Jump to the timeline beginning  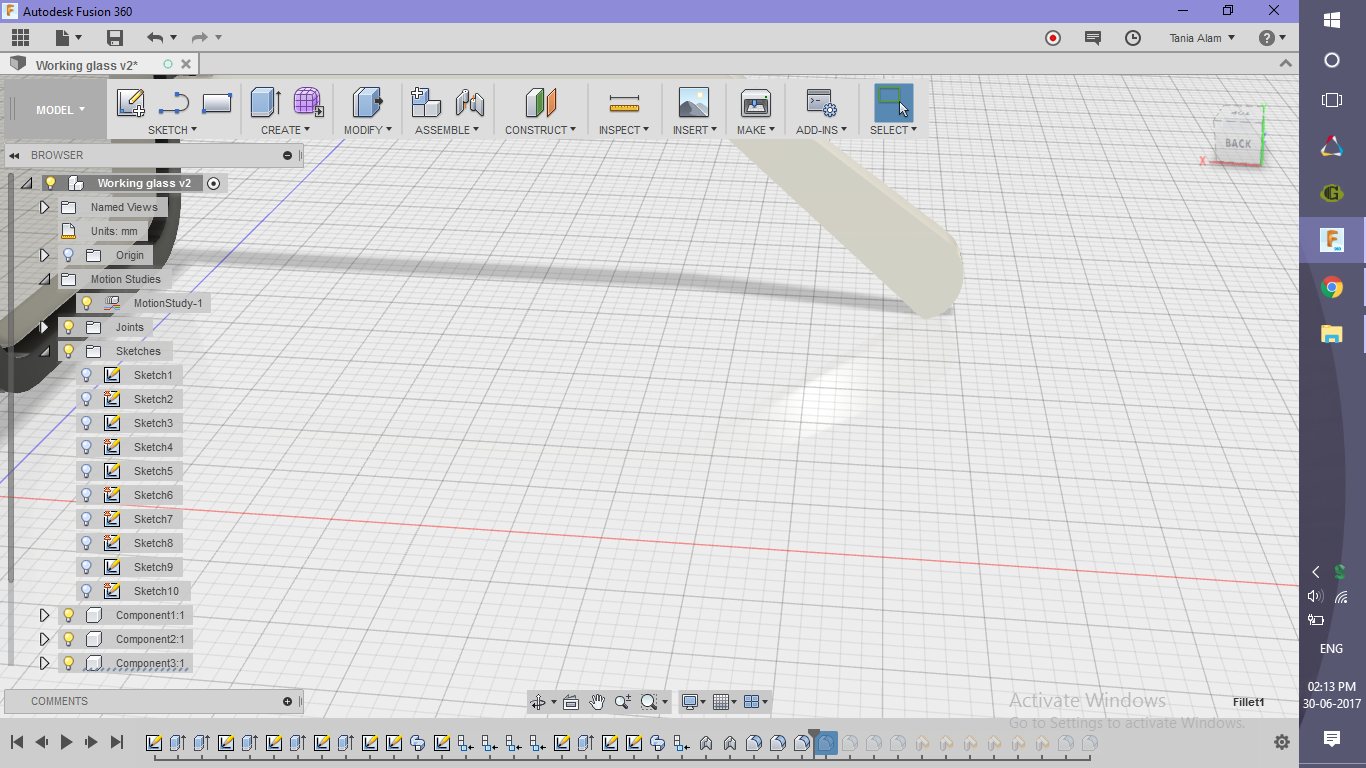tap(17, 742)
